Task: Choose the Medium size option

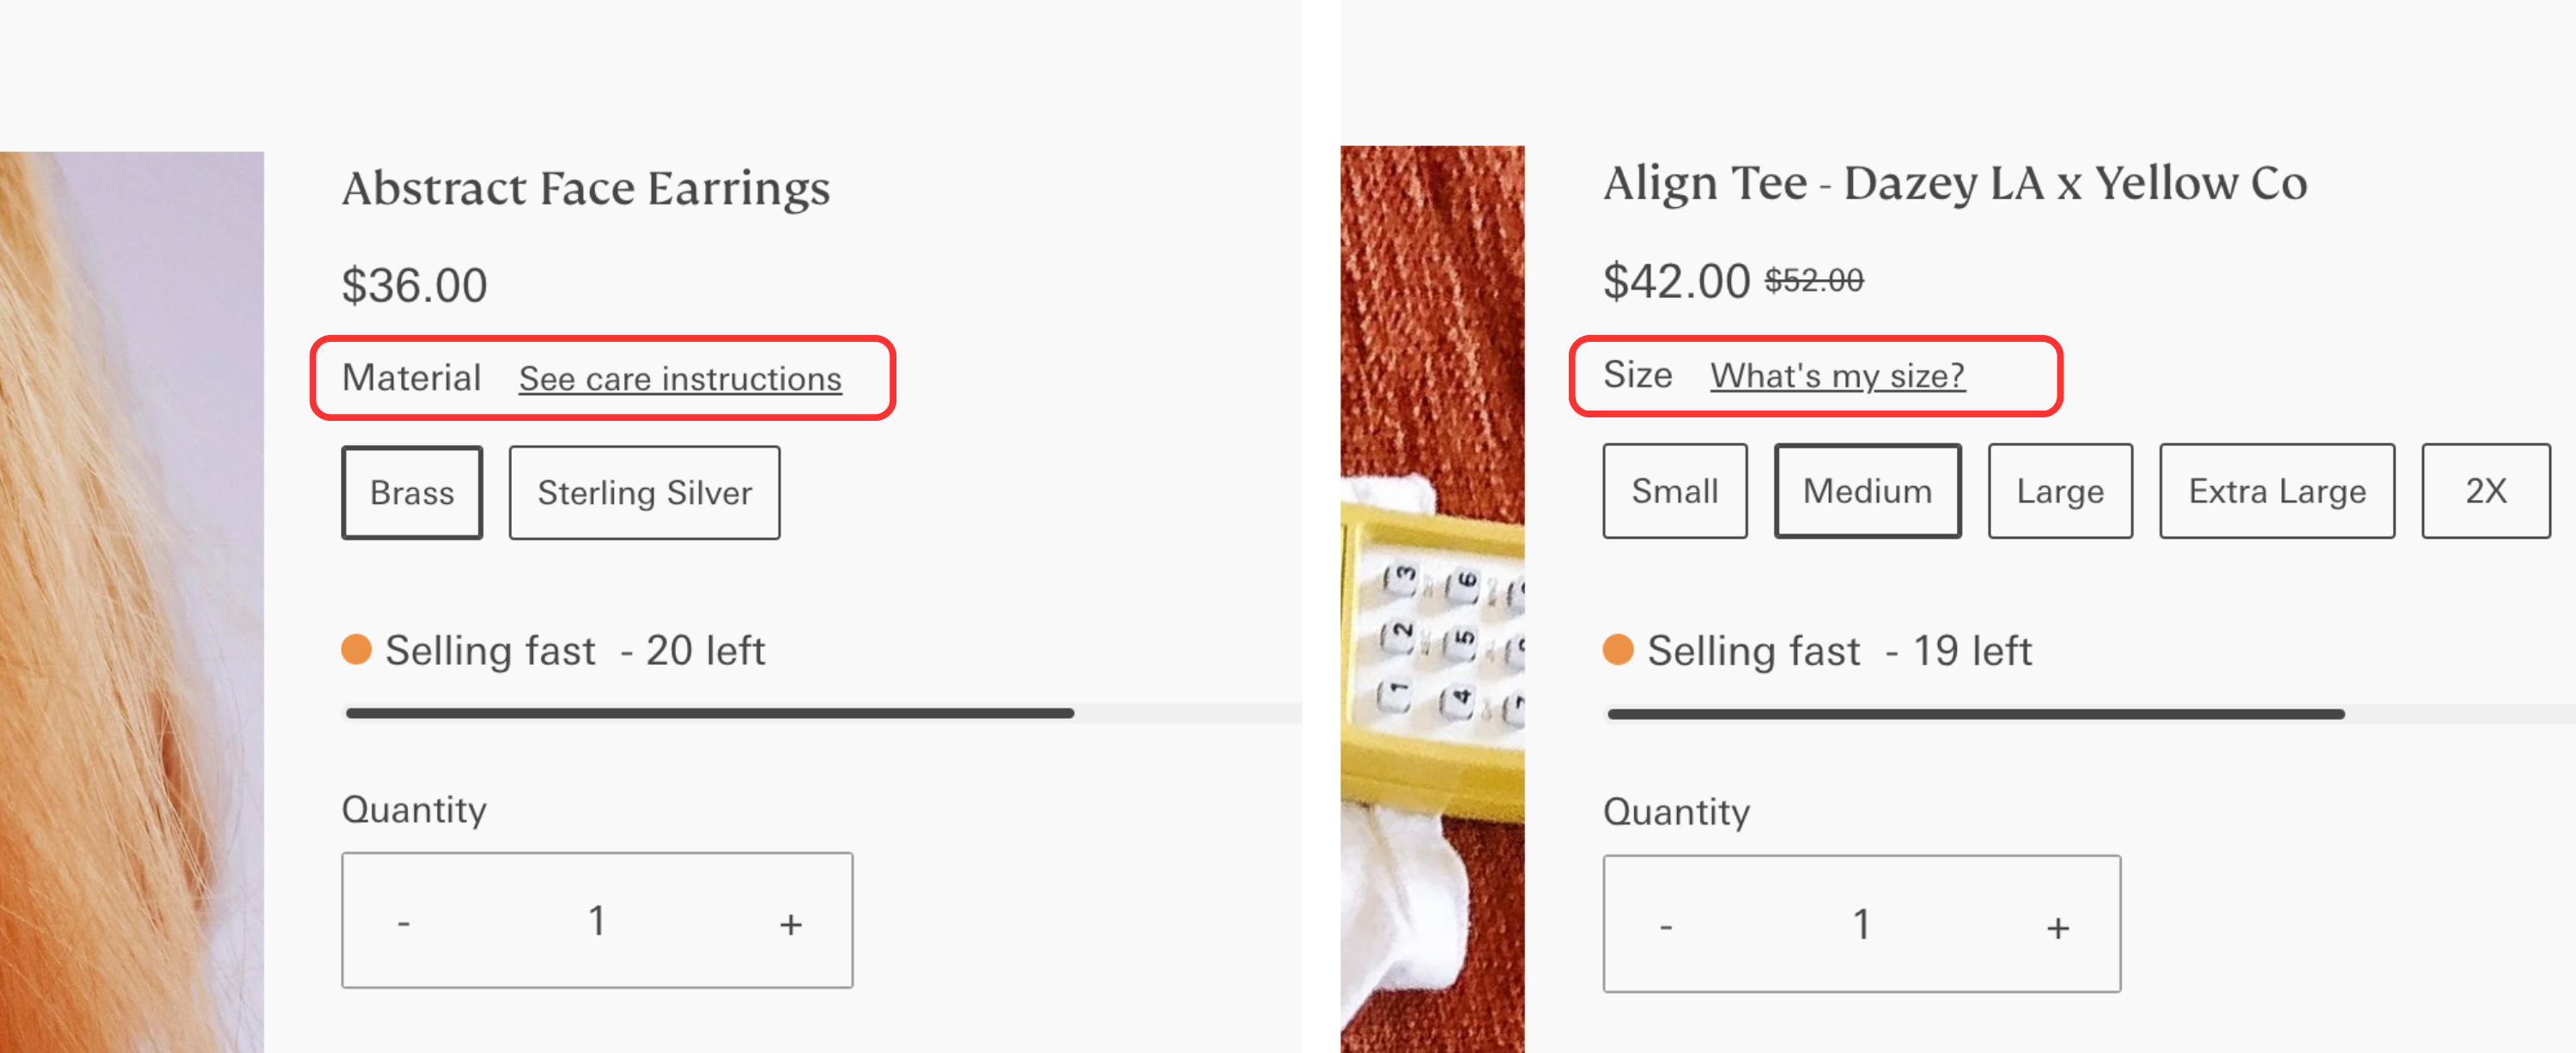Action: click(1867, 491)
